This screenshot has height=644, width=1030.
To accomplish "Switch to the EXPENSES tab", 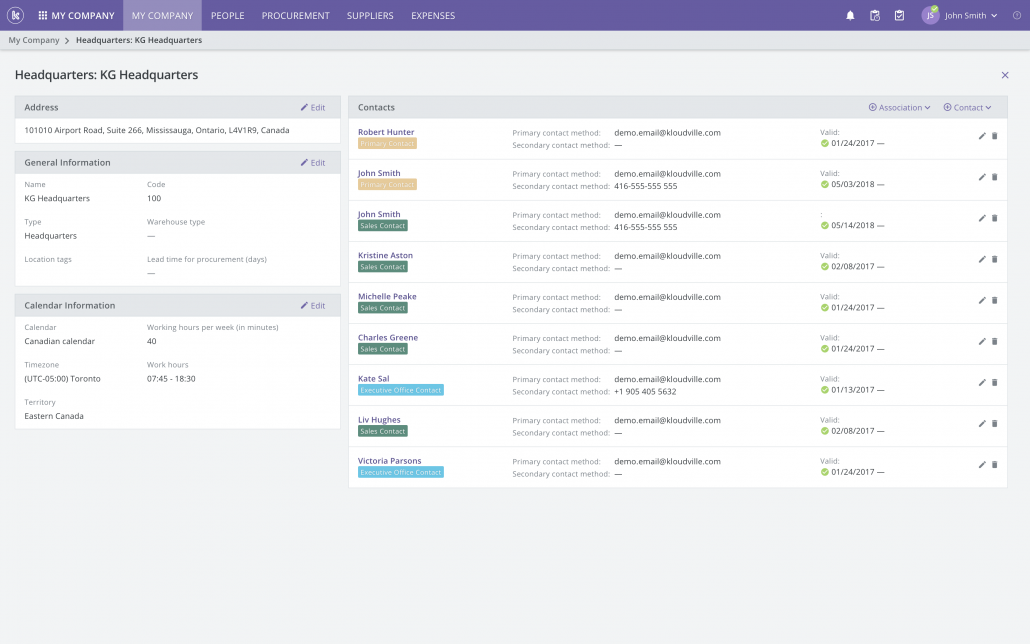I will click(433, 15).
